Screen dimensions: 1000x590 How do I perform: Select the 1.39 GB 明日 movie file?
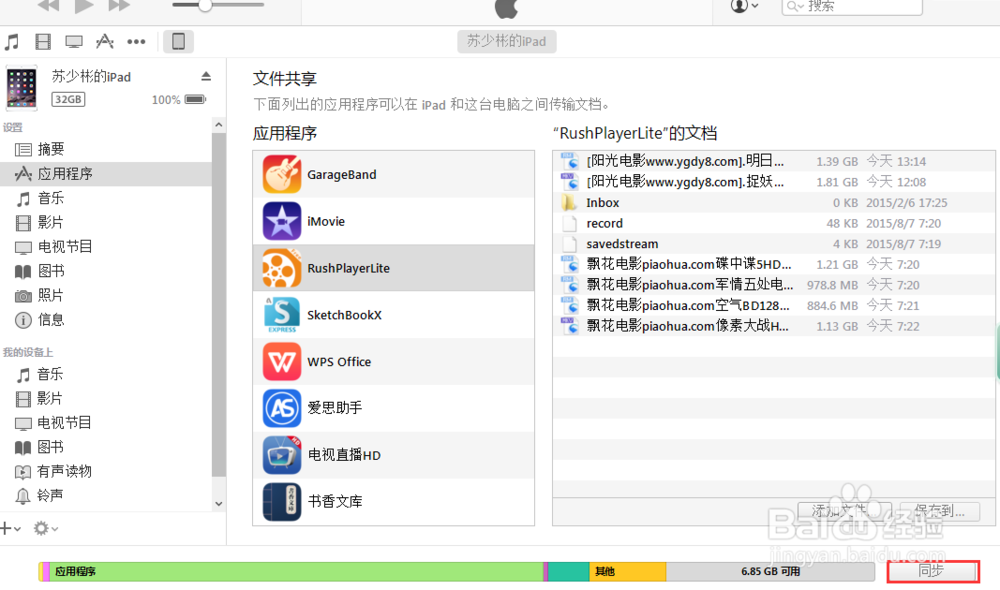(x=774, y=161)
